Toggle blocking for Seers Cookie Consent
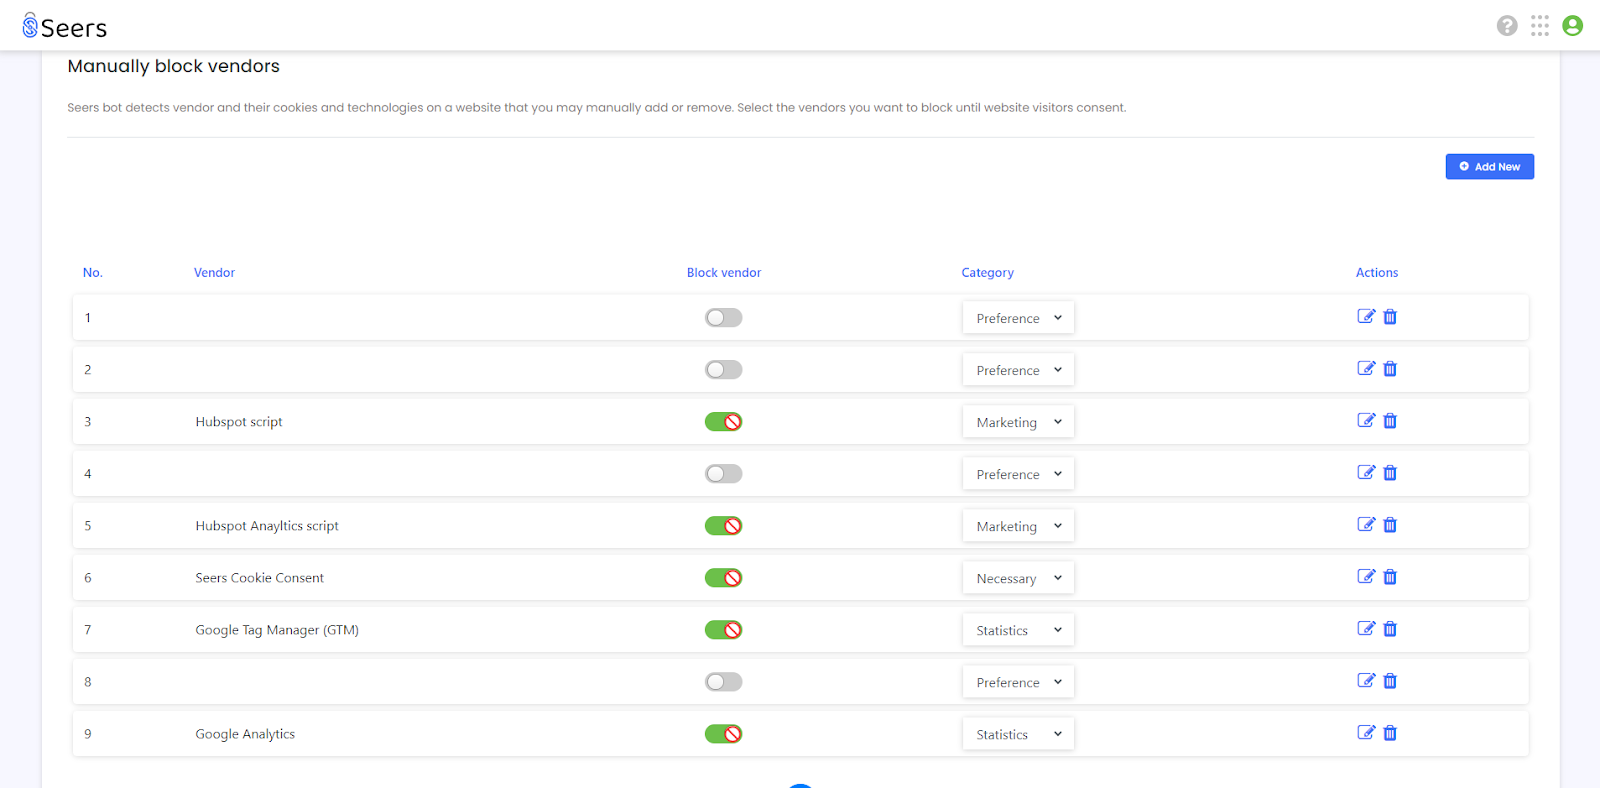 (723, 578)
